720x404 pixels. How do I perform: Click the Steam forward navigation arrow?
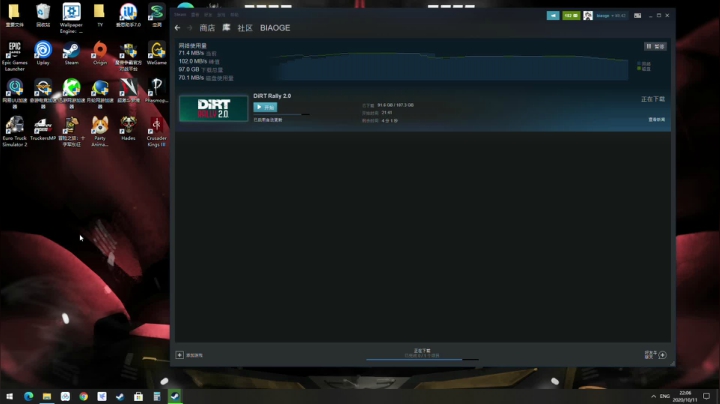(x=189, y=28)
